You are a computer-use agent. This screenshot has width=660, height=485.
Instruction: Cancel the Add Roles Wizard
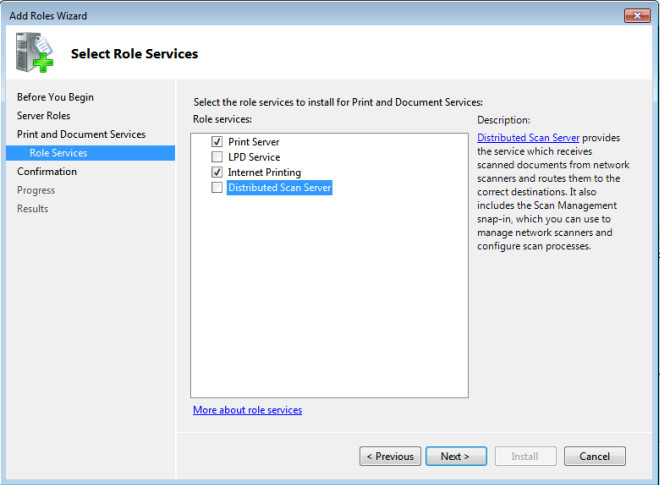point(595,456)
